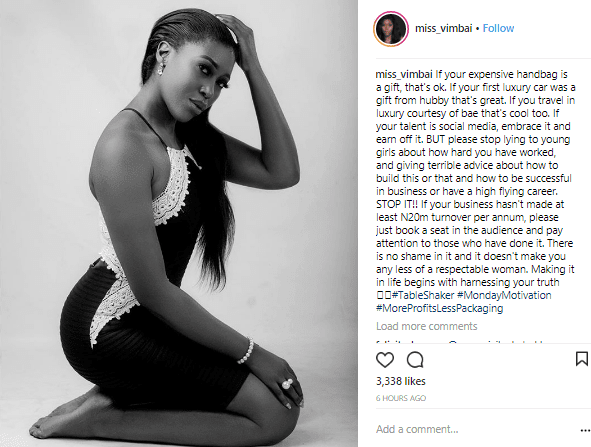Focus the Add a comment field

[475, 429]
